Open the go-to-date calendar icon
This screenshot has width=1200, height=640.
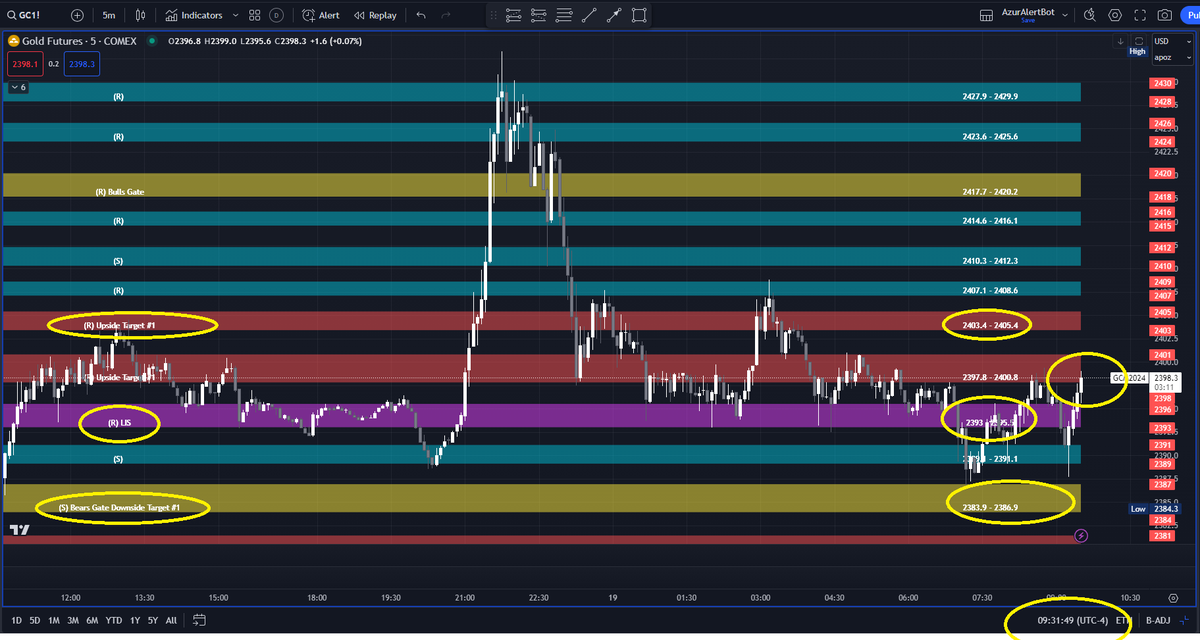point(199,620)
